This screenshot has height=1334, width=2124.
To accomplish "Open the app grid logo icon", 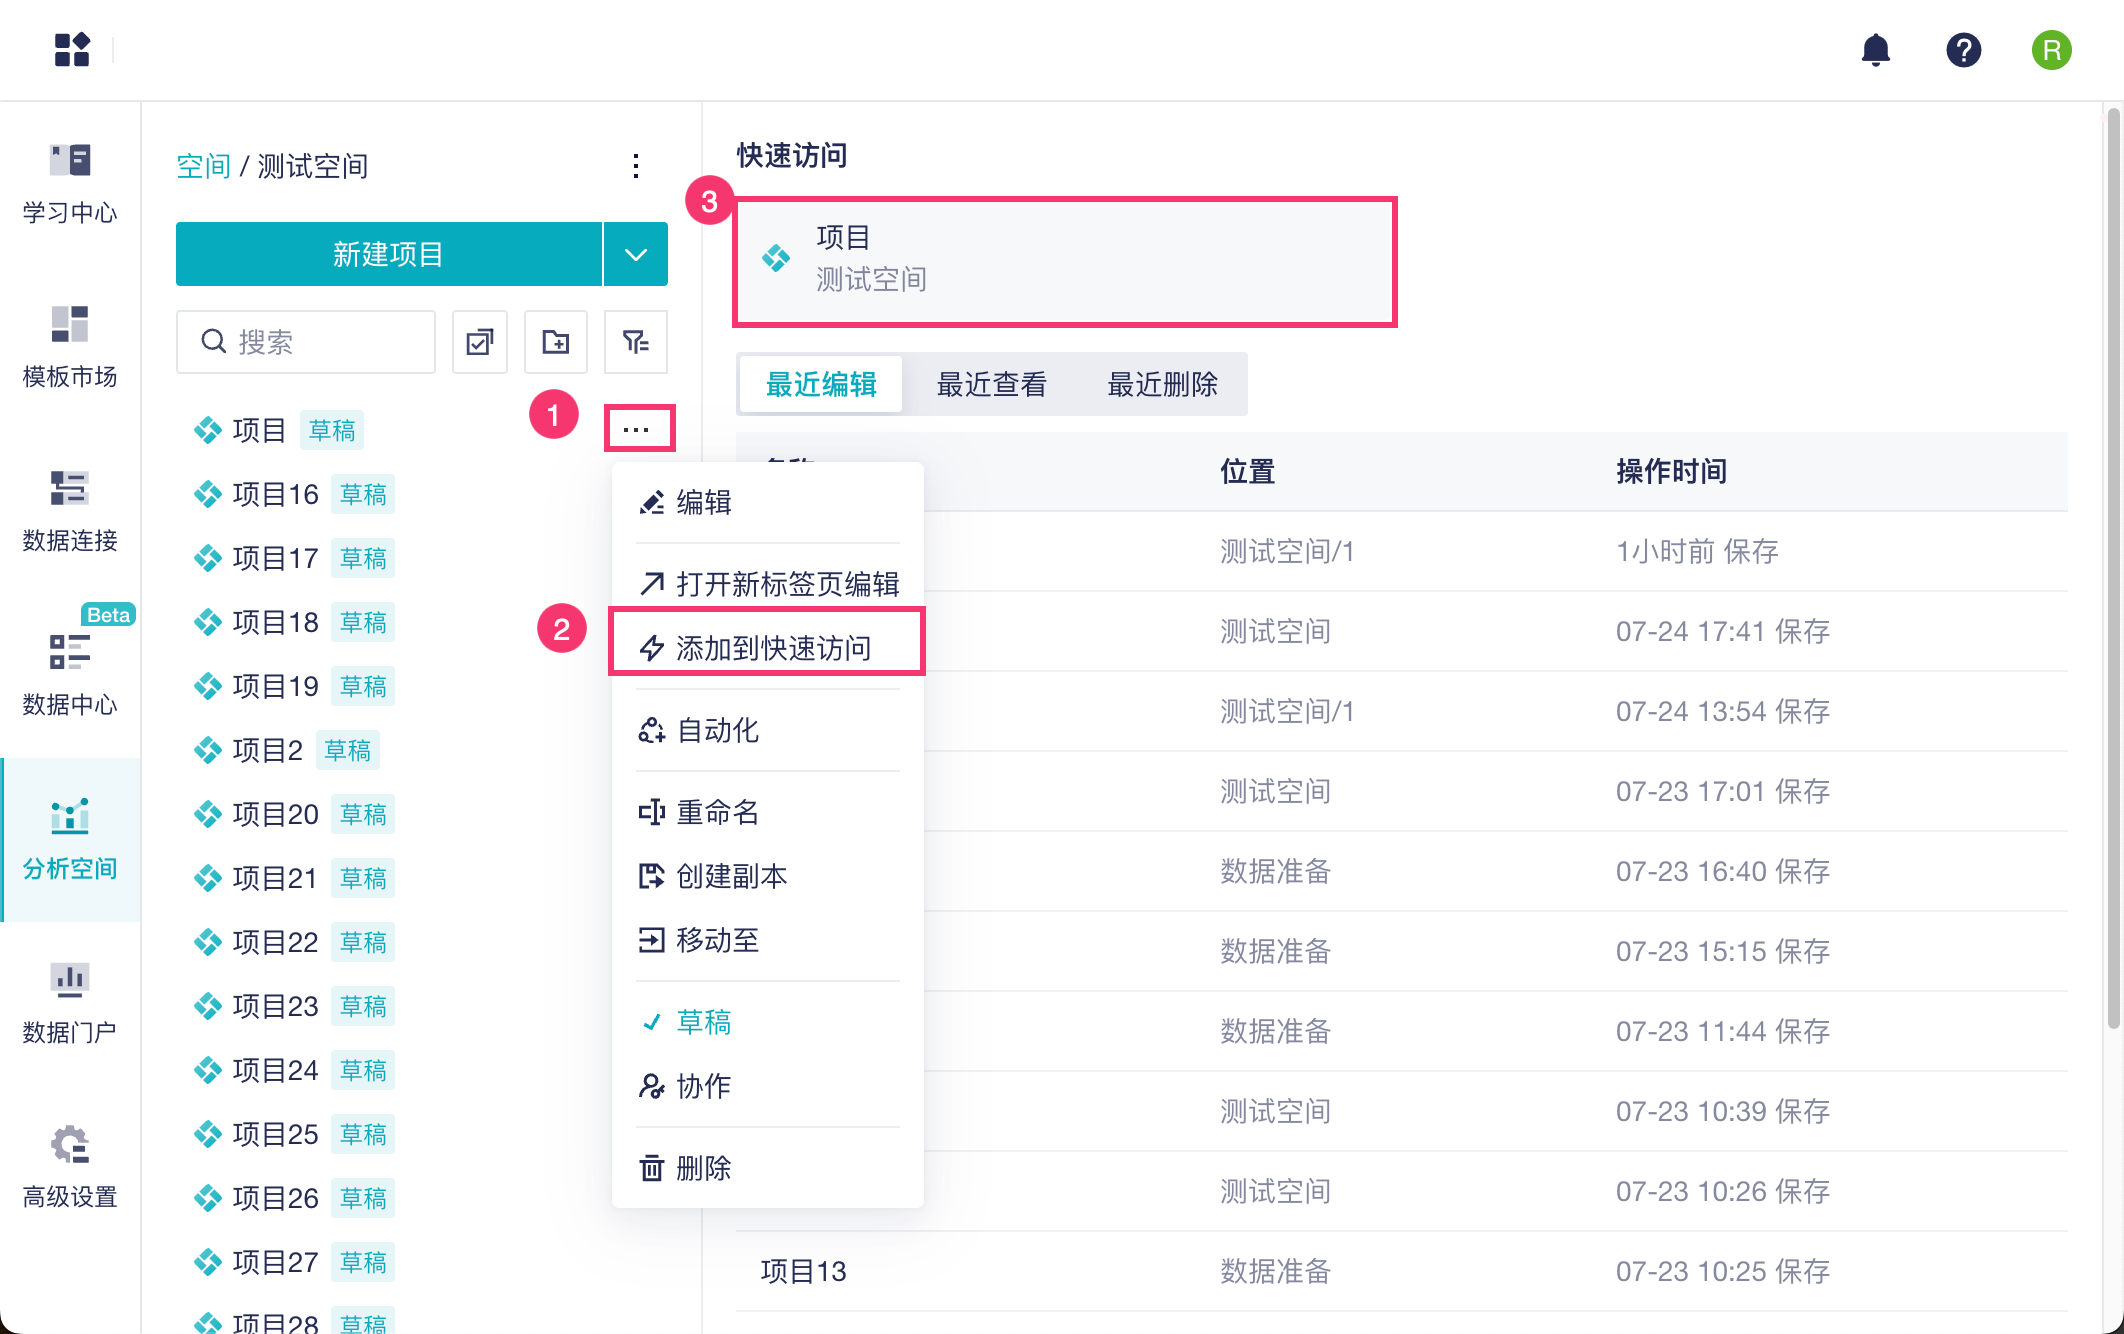I will pyautogui.click(x=72, y=50).
